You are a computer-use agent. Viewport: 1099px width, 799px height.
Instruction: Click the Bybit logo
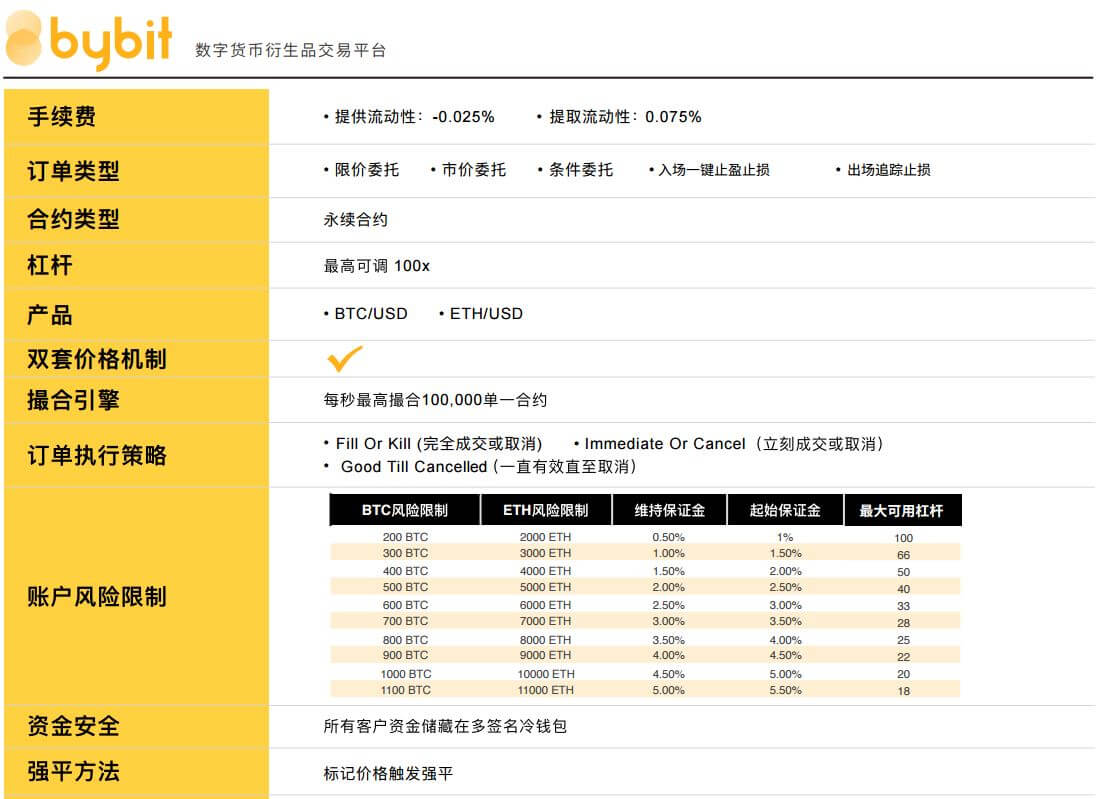pos(88,40)
